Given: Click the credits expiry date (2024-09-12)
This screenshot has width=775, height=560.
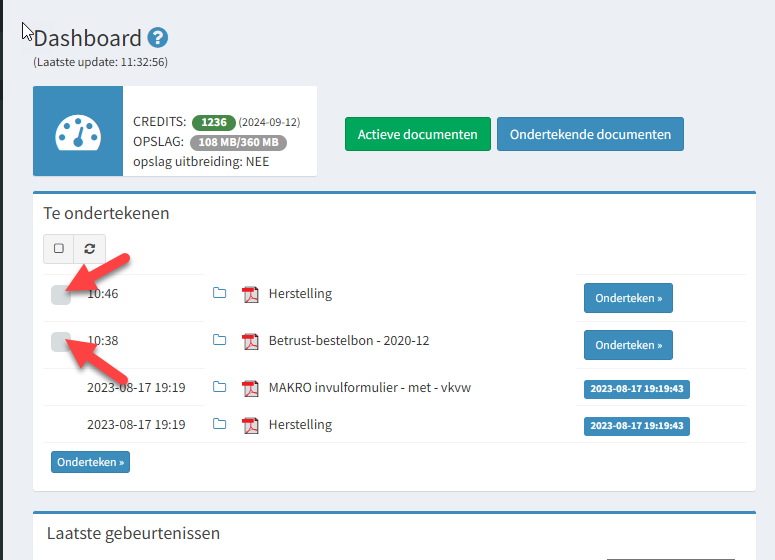Looking at the screenshot, I should 269,122.
